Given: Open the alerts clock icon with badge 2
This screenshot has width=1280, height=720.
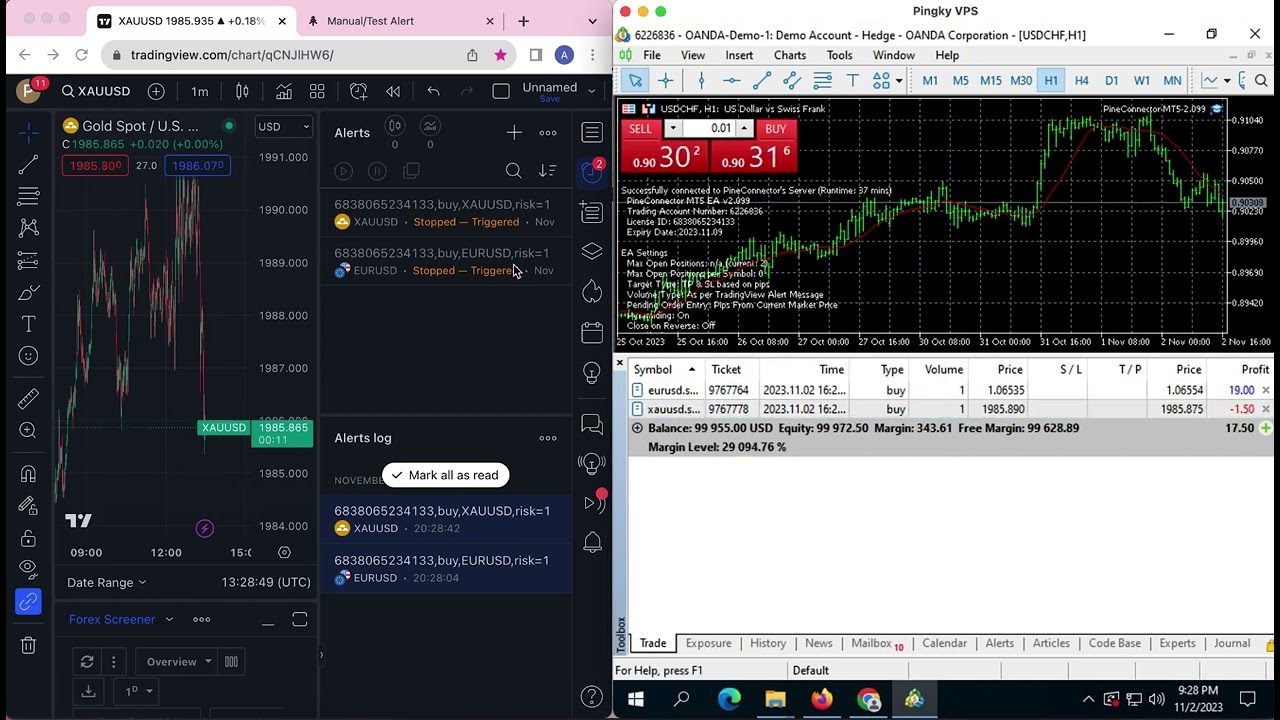Looking at the screenshot, I should pyautogui.click(x=592, y=171).
